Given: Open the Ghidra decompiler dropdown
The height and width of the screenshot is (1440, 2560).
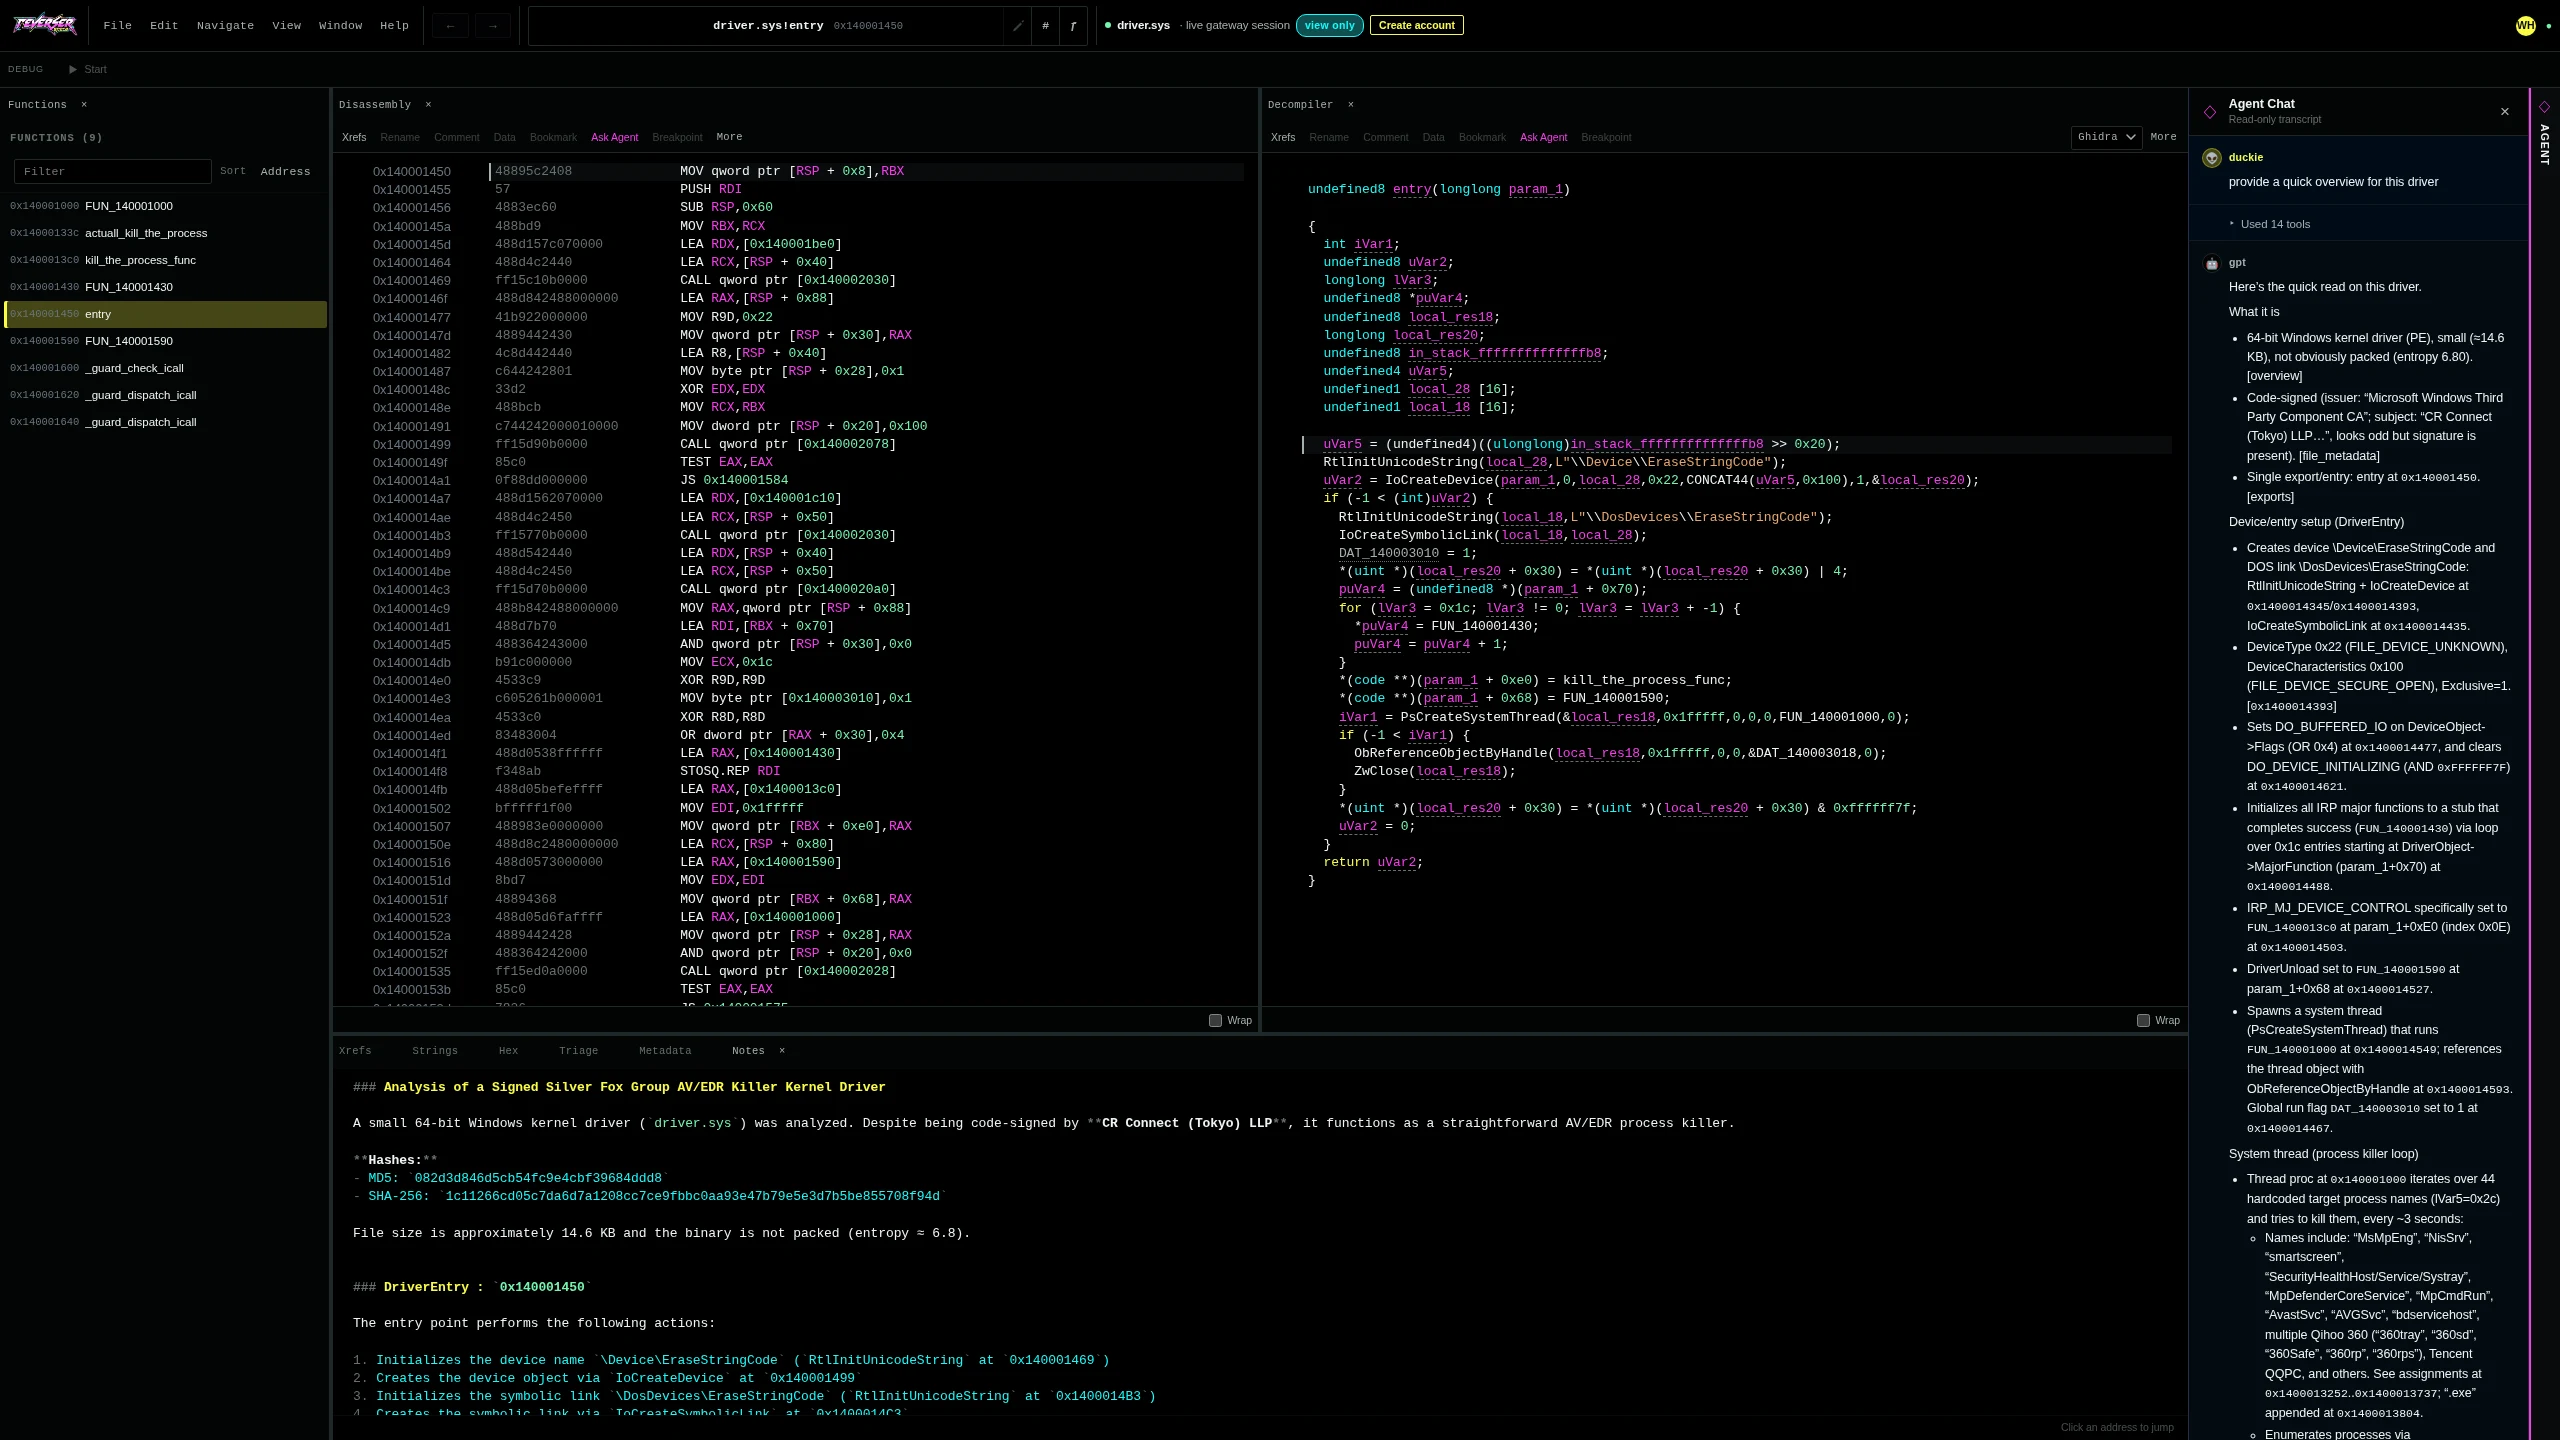Looking at the screenshot, I should (x=2106, y=137).
